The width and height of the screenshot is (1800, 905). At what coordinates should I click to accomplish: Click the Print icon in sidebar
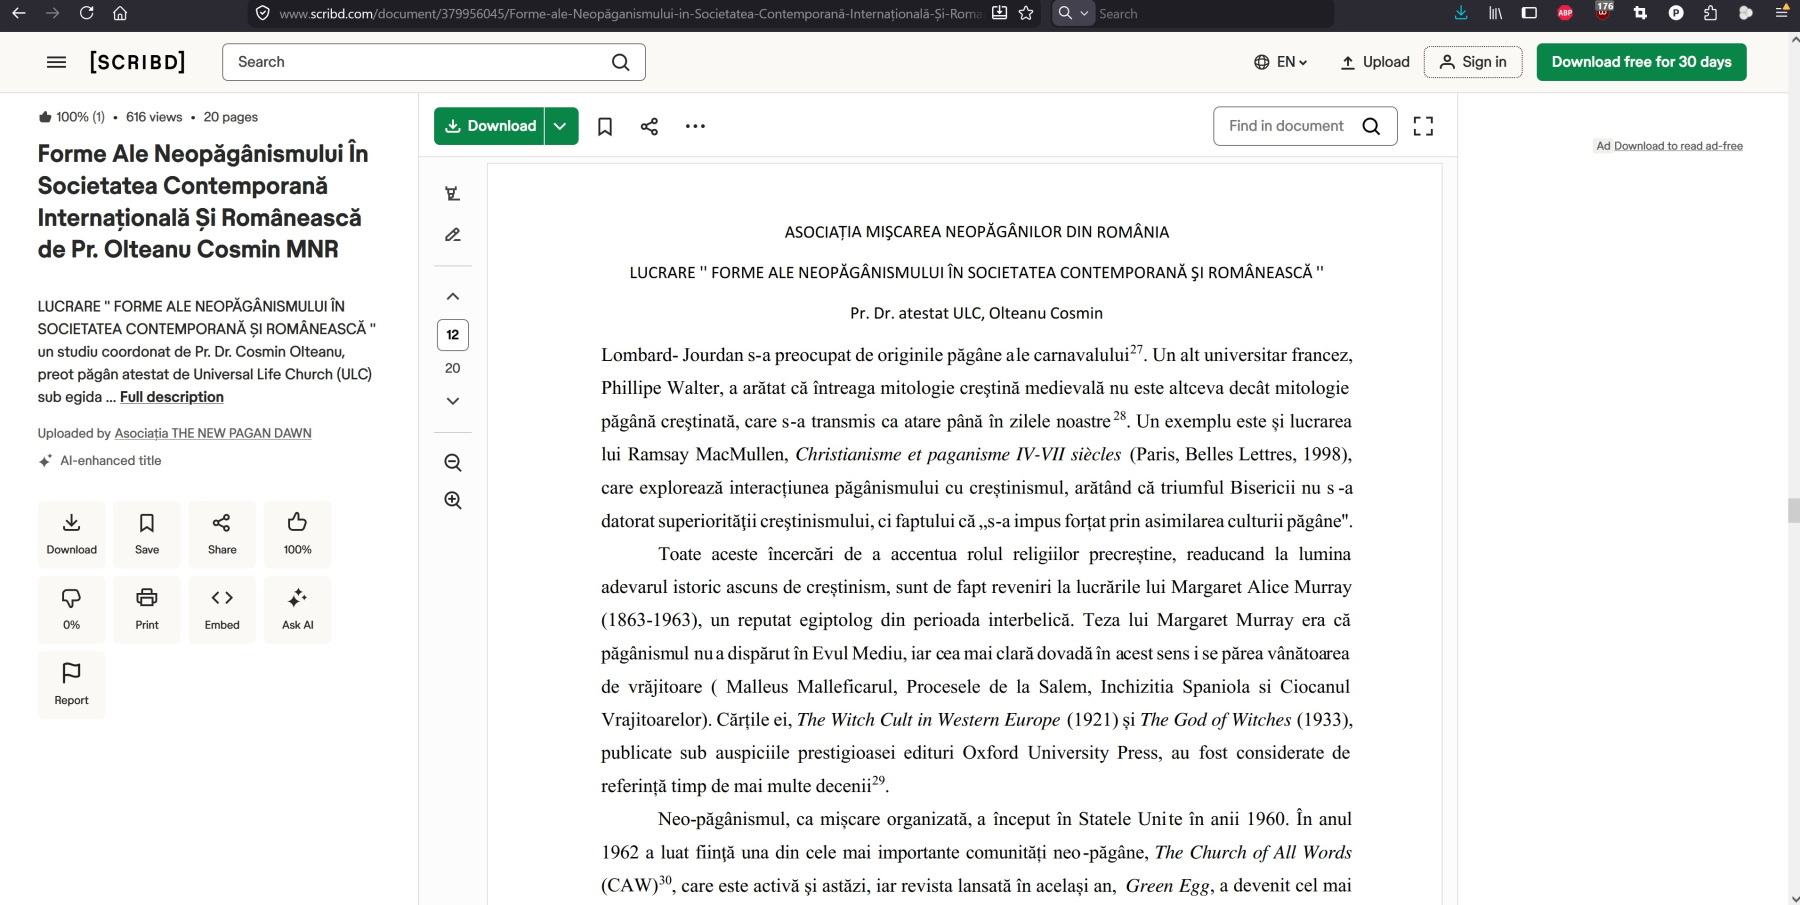click(147, 609)
